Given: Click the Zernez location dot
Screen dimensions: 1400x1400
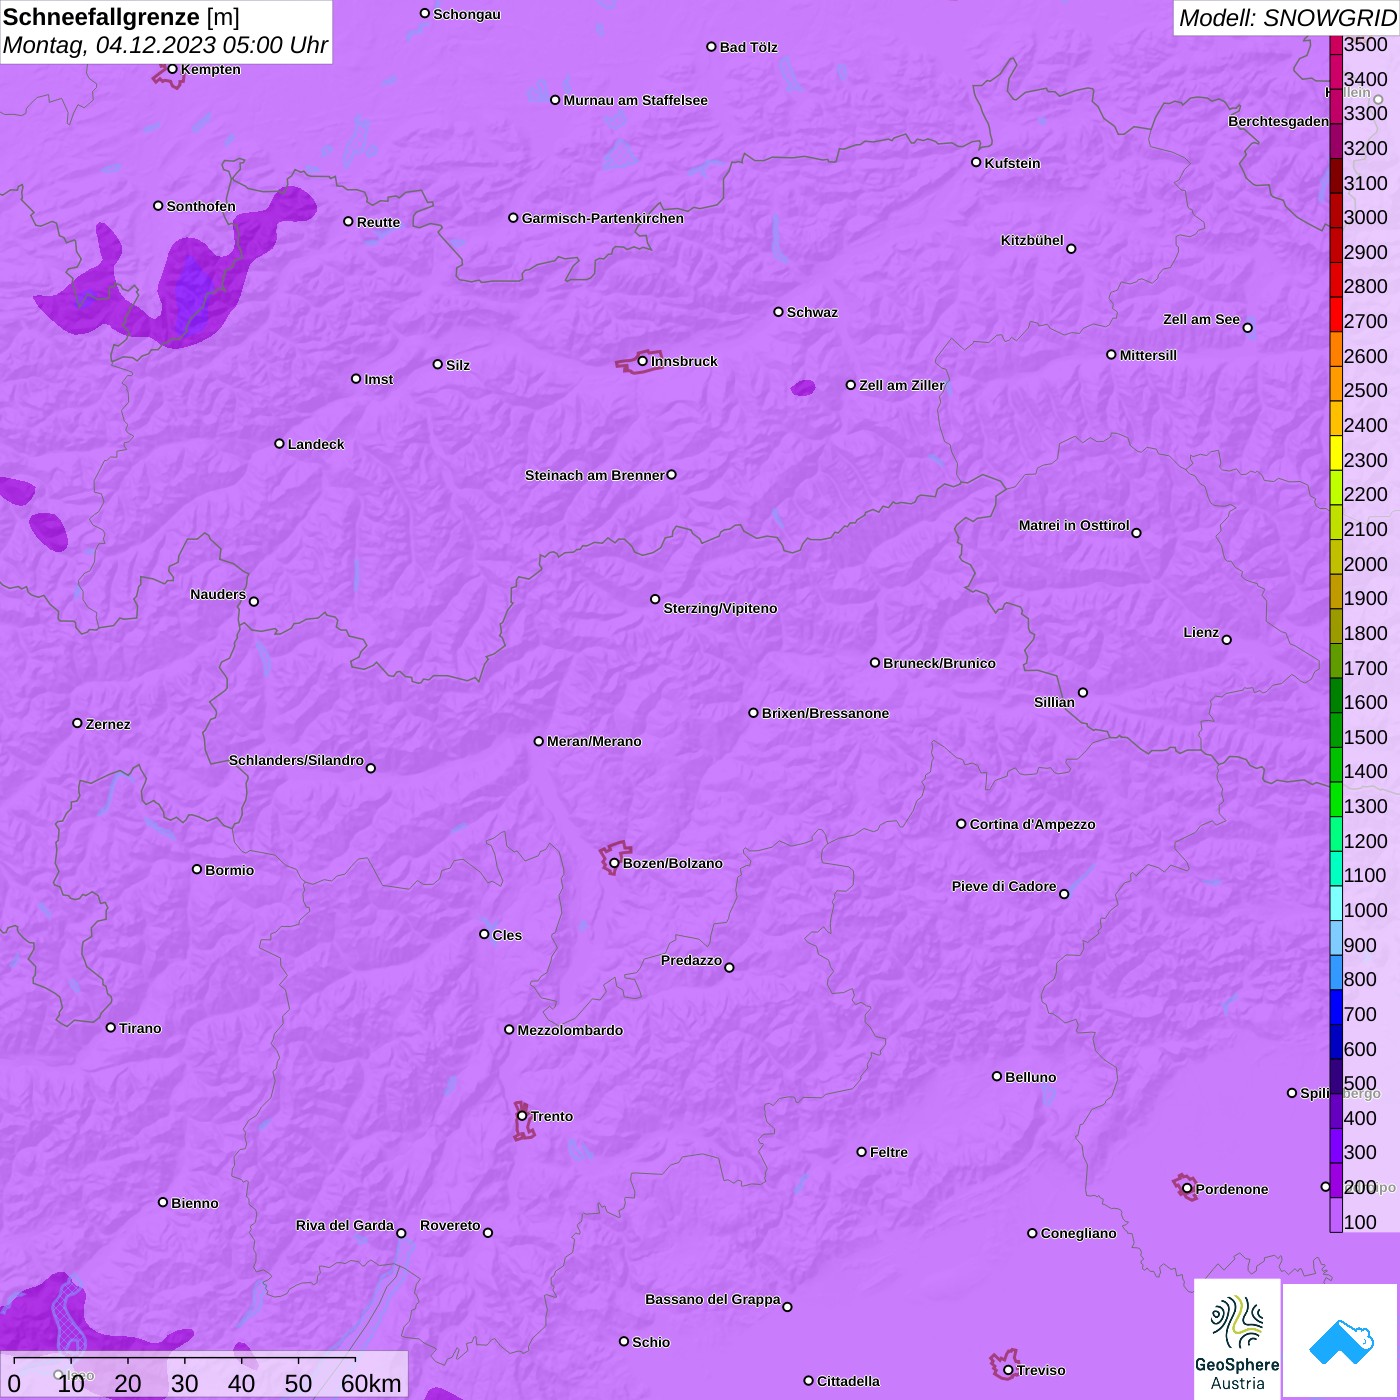Looking at the screenshot, I should [x=77, y=723].
